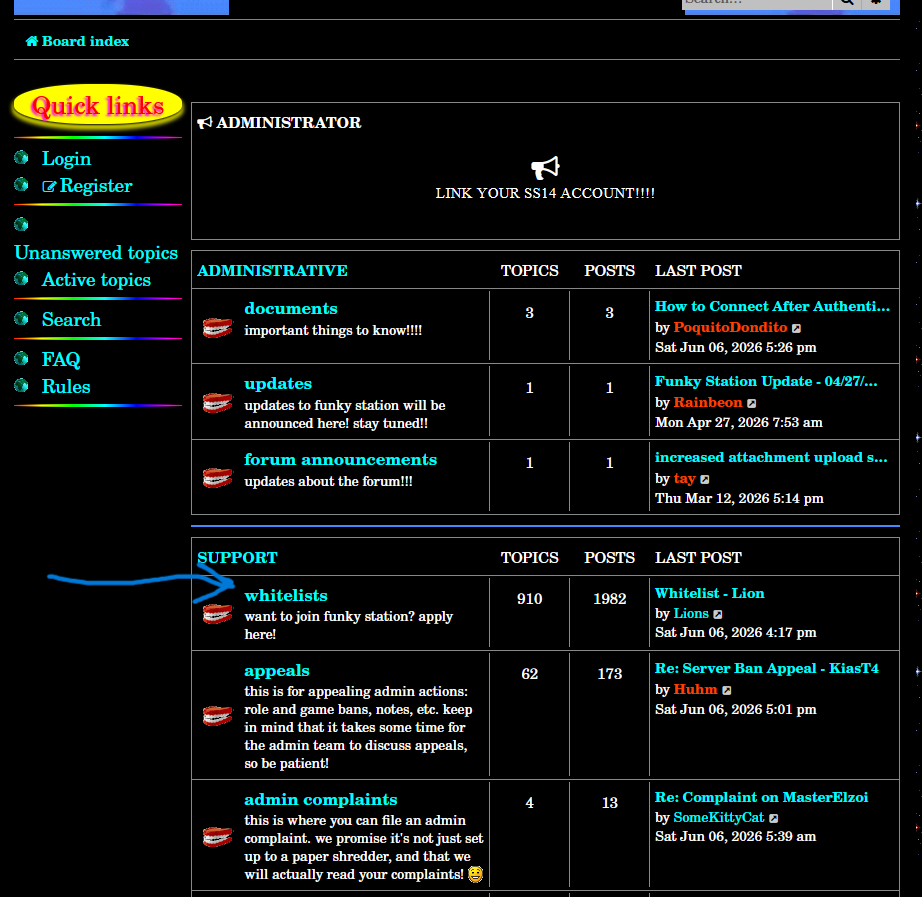
Task: Open Re: Server Ban Appeal - KiasT4
Action: coord(767,668)
